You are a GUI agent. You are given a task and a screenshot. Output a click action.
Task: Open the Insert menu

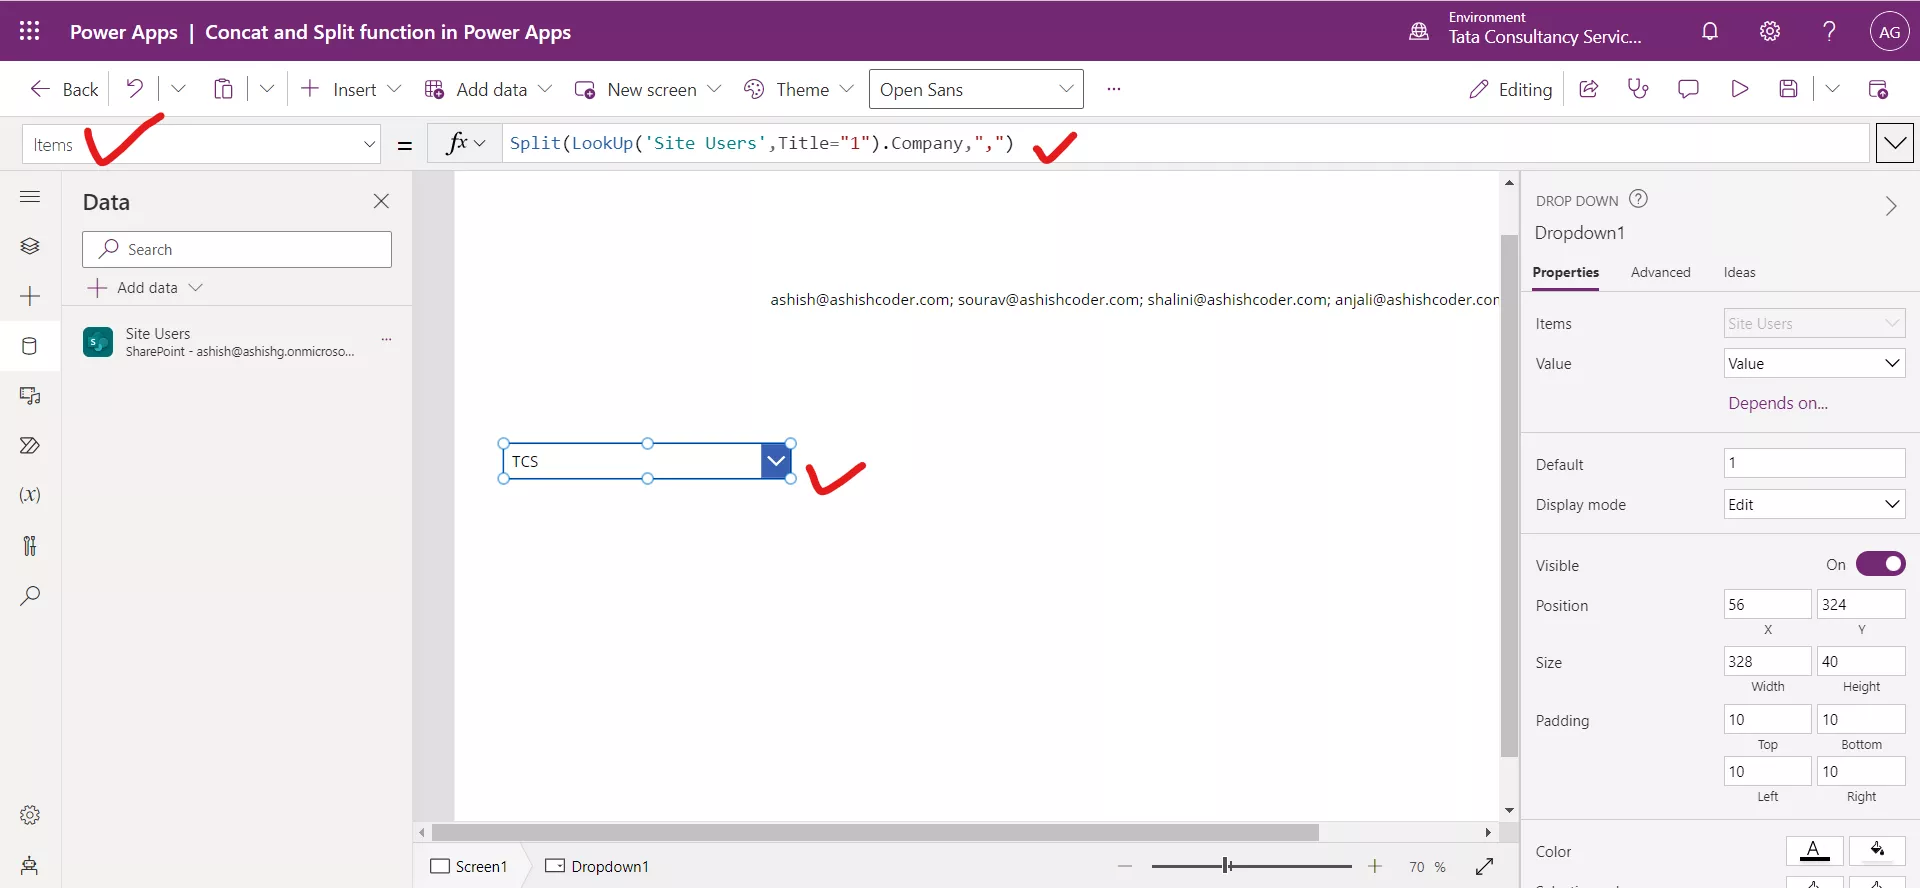coord(351,89)
